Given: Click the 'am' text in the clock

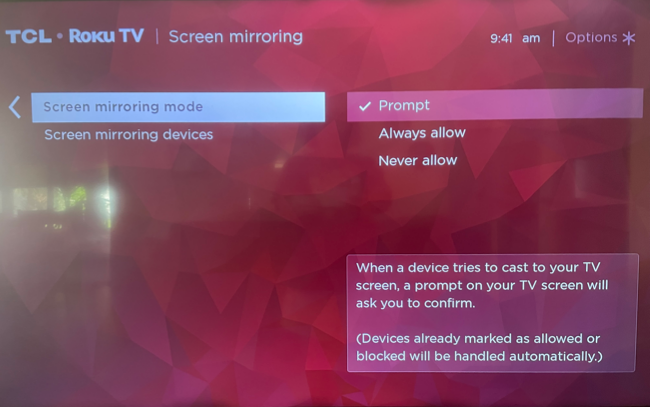Looking at the screenshot, I should pyautogui.click(x=531, y=39).
